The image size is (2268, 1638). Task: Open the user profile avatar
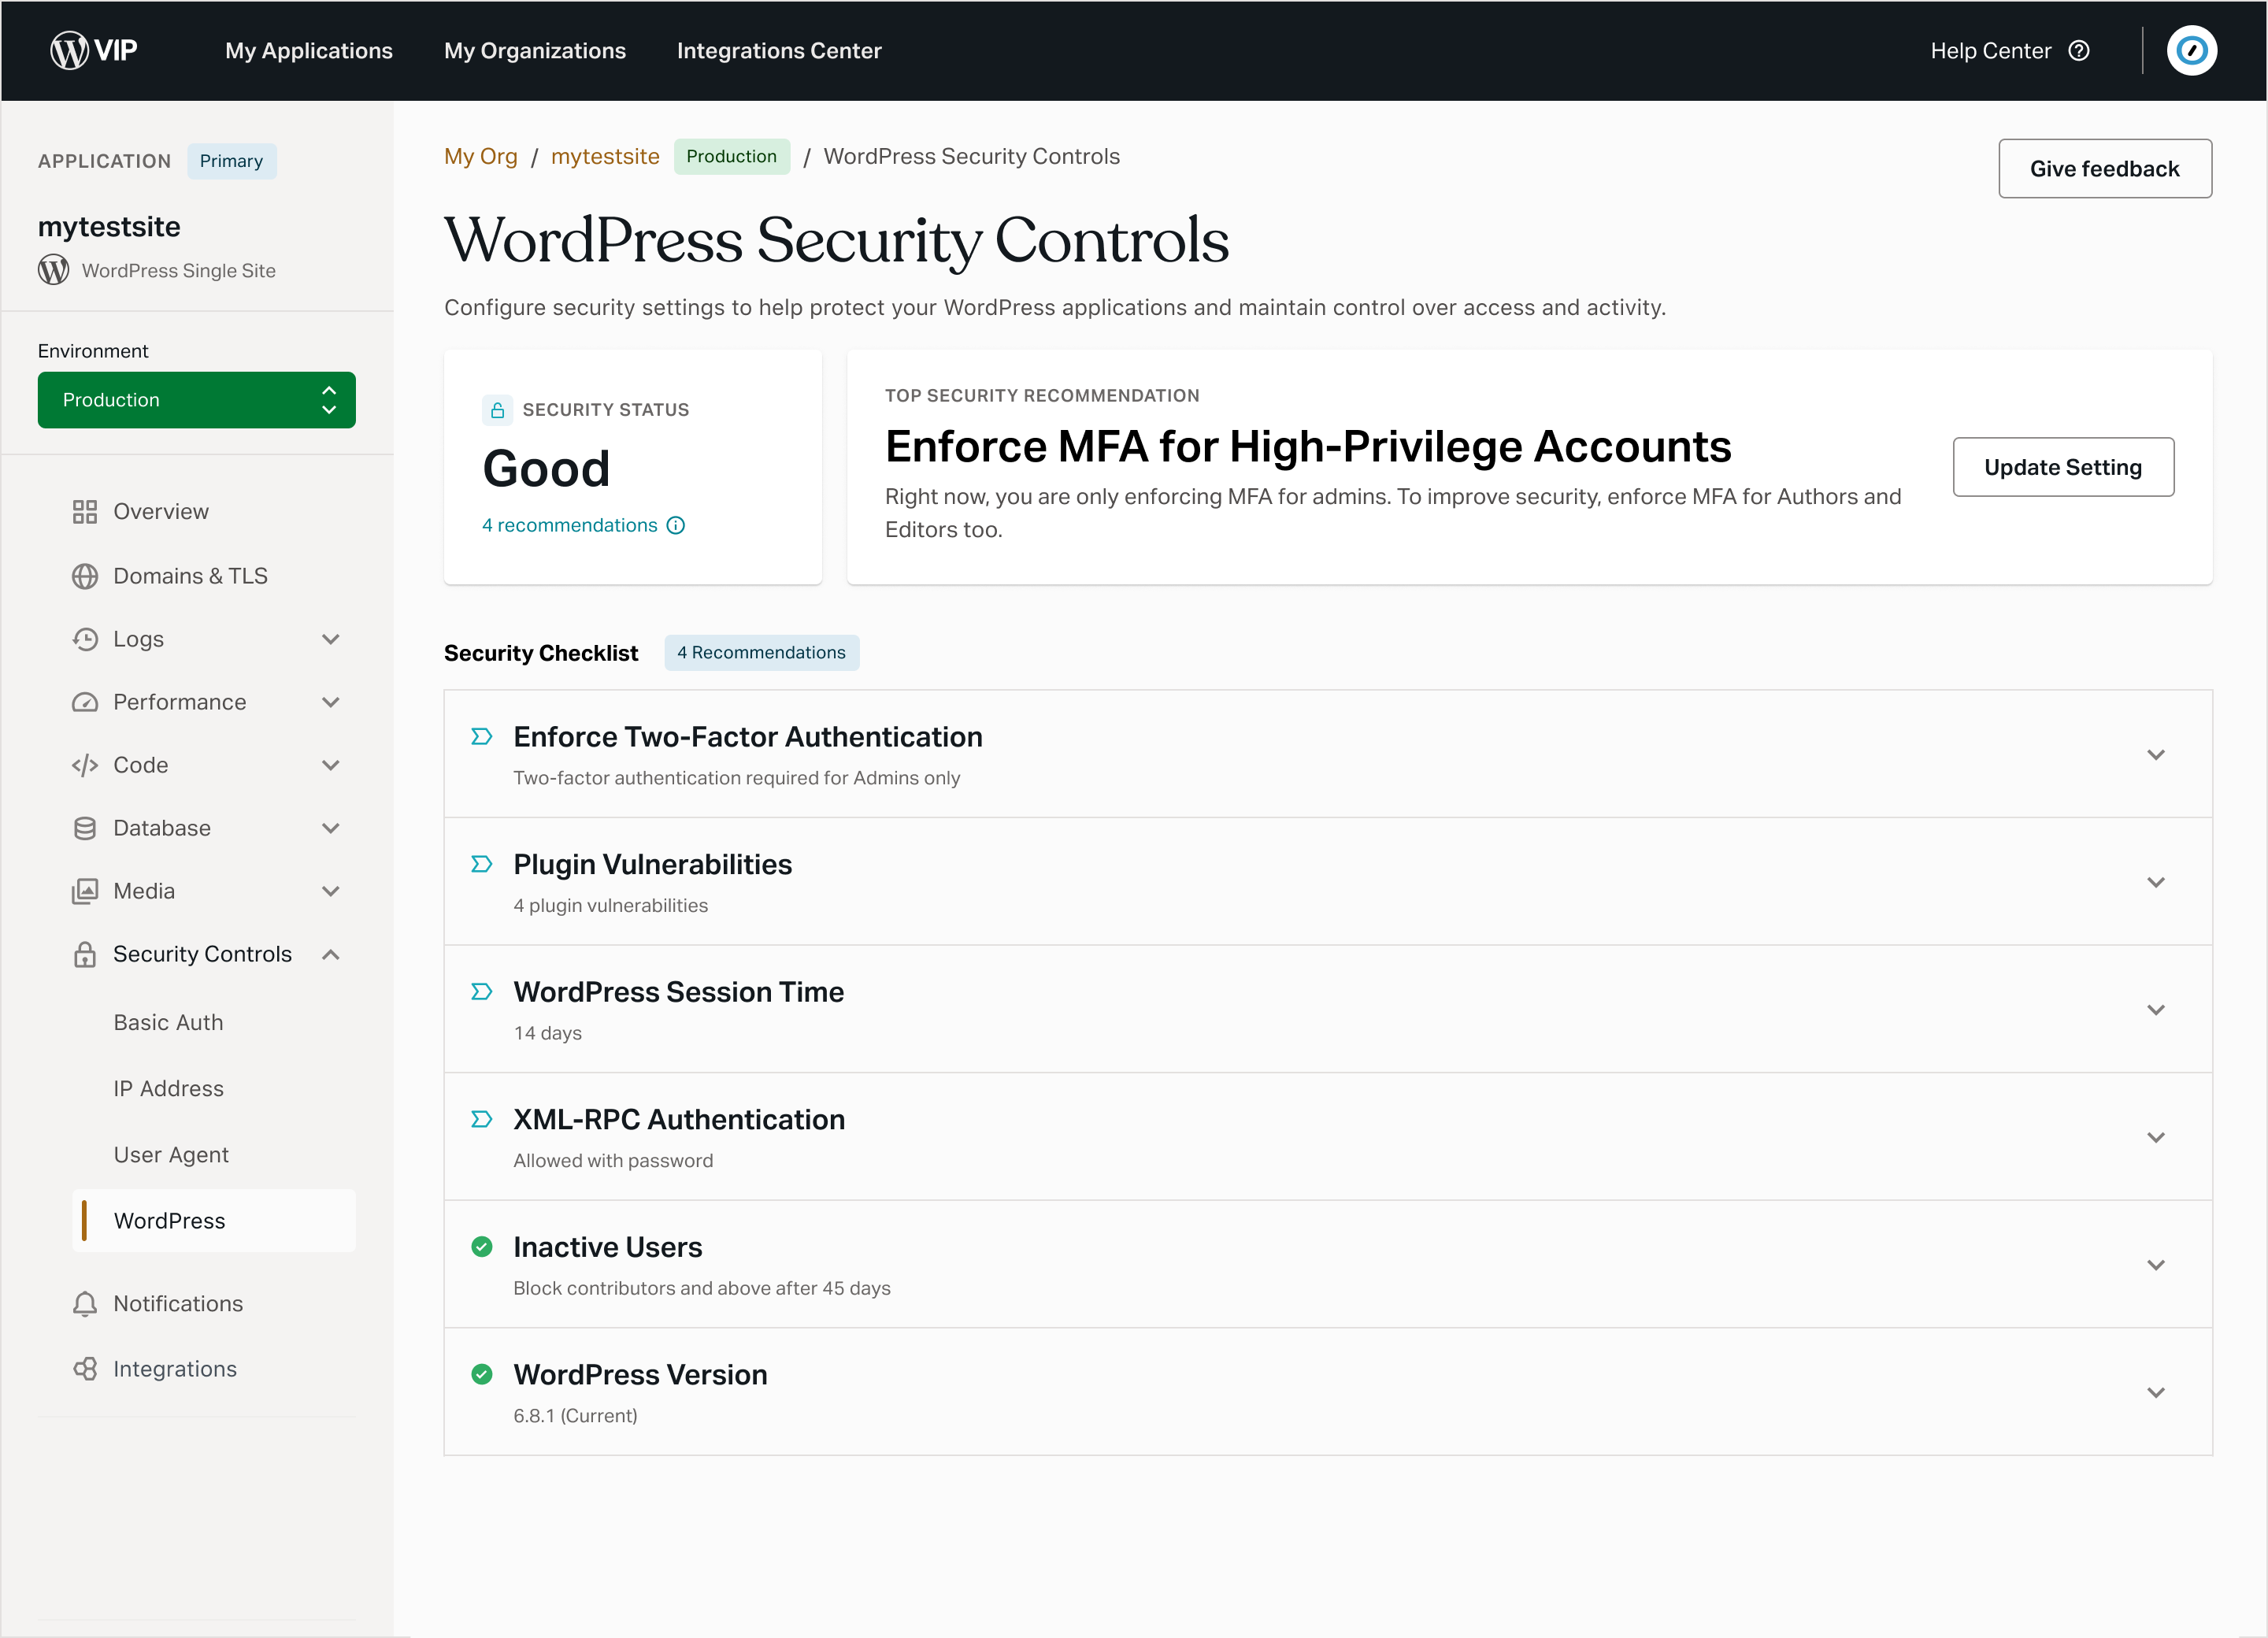point(2191,50)
